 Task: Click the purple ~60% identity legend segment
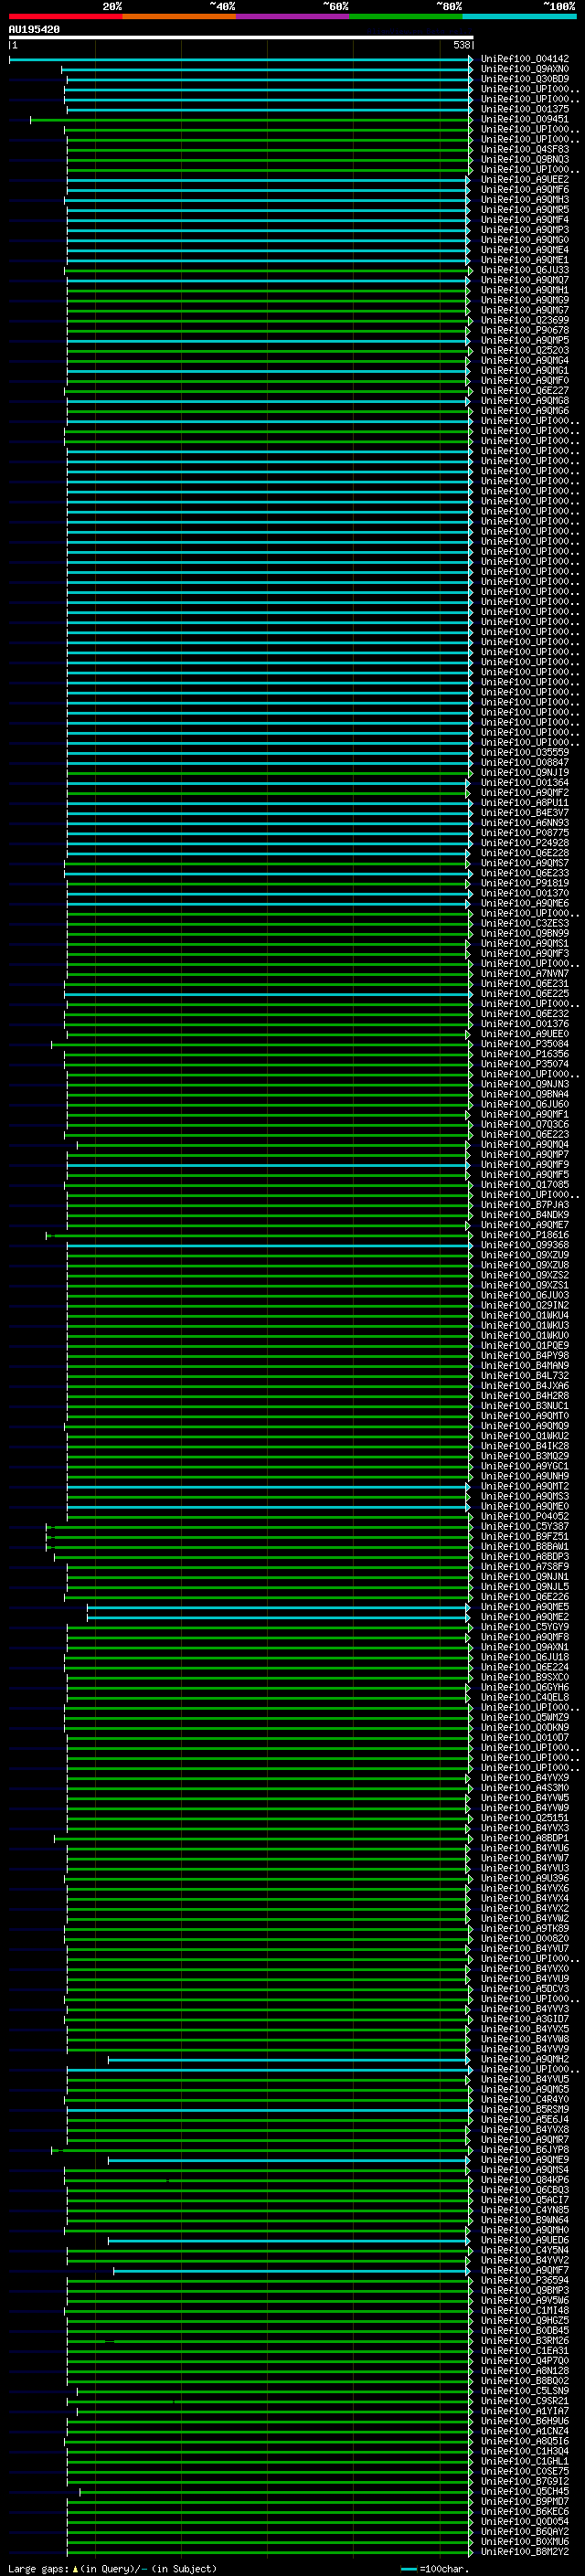[293, 17]
